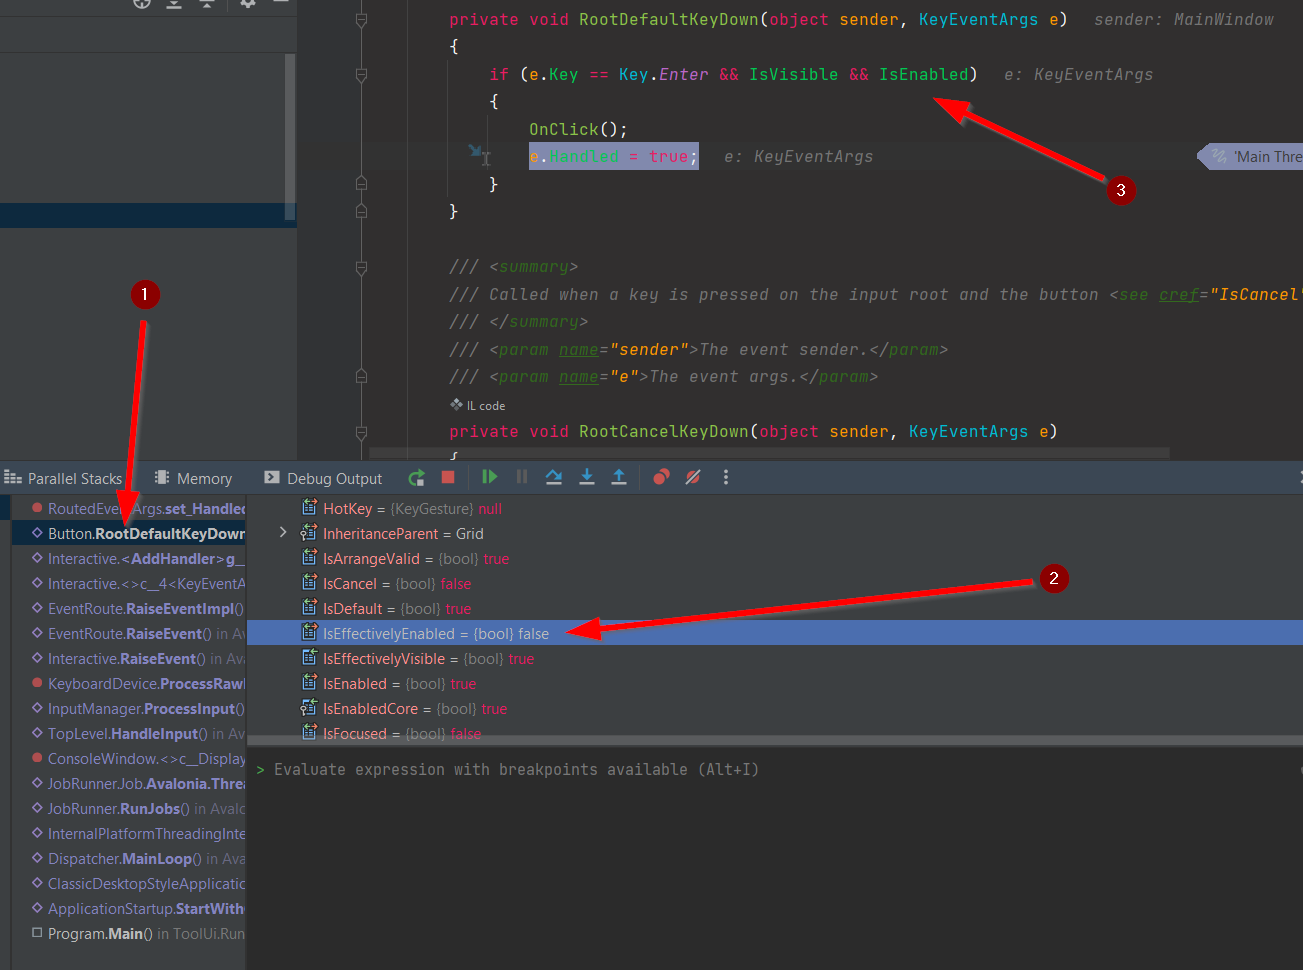Open the debug toolbar overflow menu

[726, 477]
